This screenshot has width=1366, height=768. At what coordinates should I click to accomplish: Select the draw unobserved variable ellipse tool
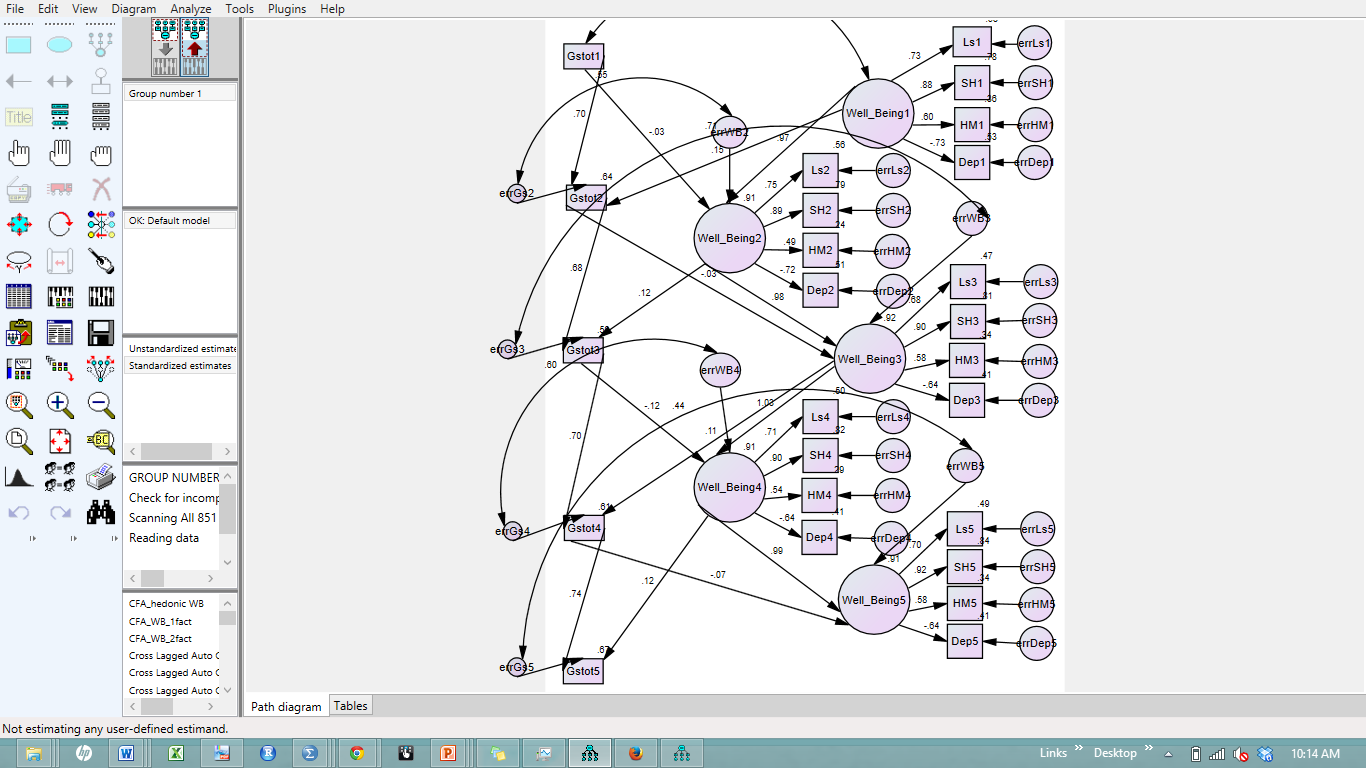[60, 45]
